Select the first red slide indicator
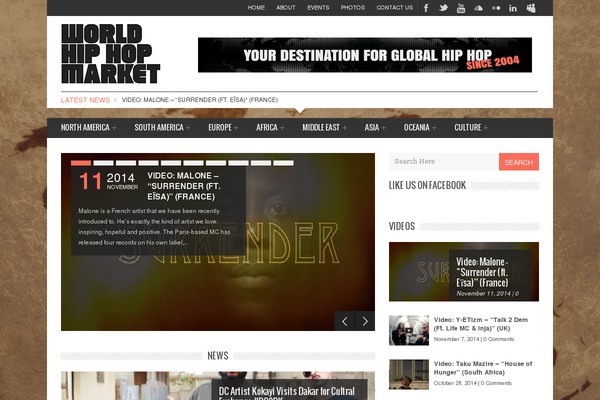600x400 pixels. (x=81, y=163)
